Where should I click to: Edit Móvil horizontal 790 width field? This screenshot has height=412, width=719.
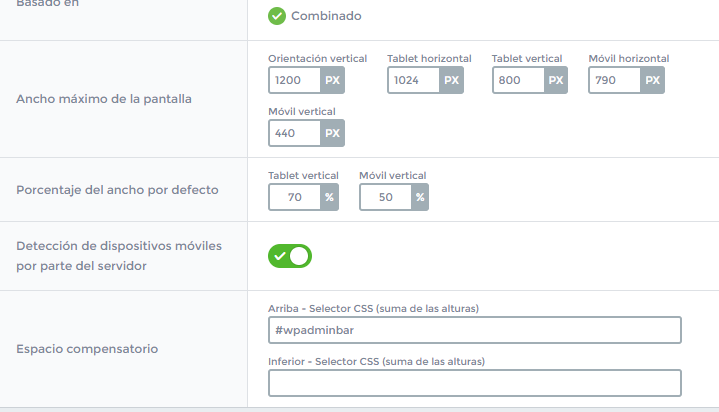point(614,80)
